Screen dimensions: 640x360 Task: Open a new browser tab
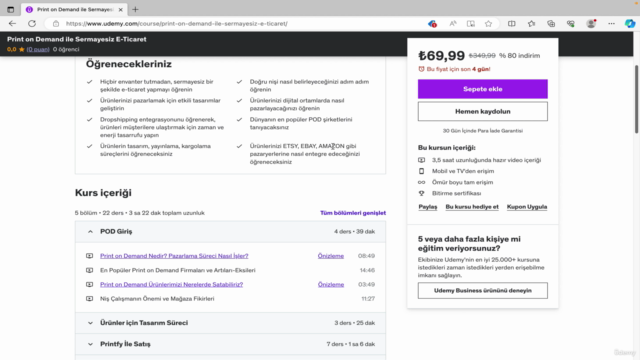click(135, 9)
